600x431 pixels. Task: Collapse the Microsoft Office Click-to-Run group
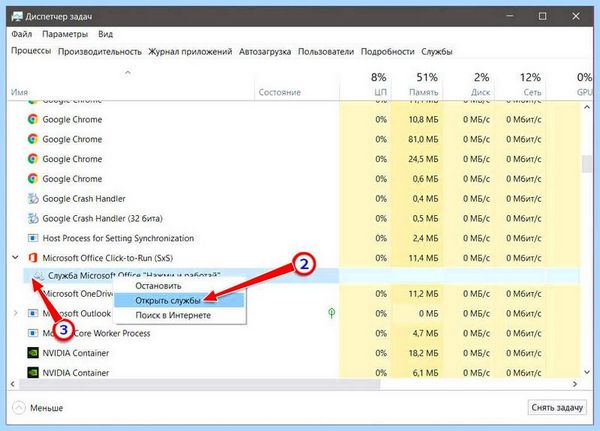coord(15,258)
